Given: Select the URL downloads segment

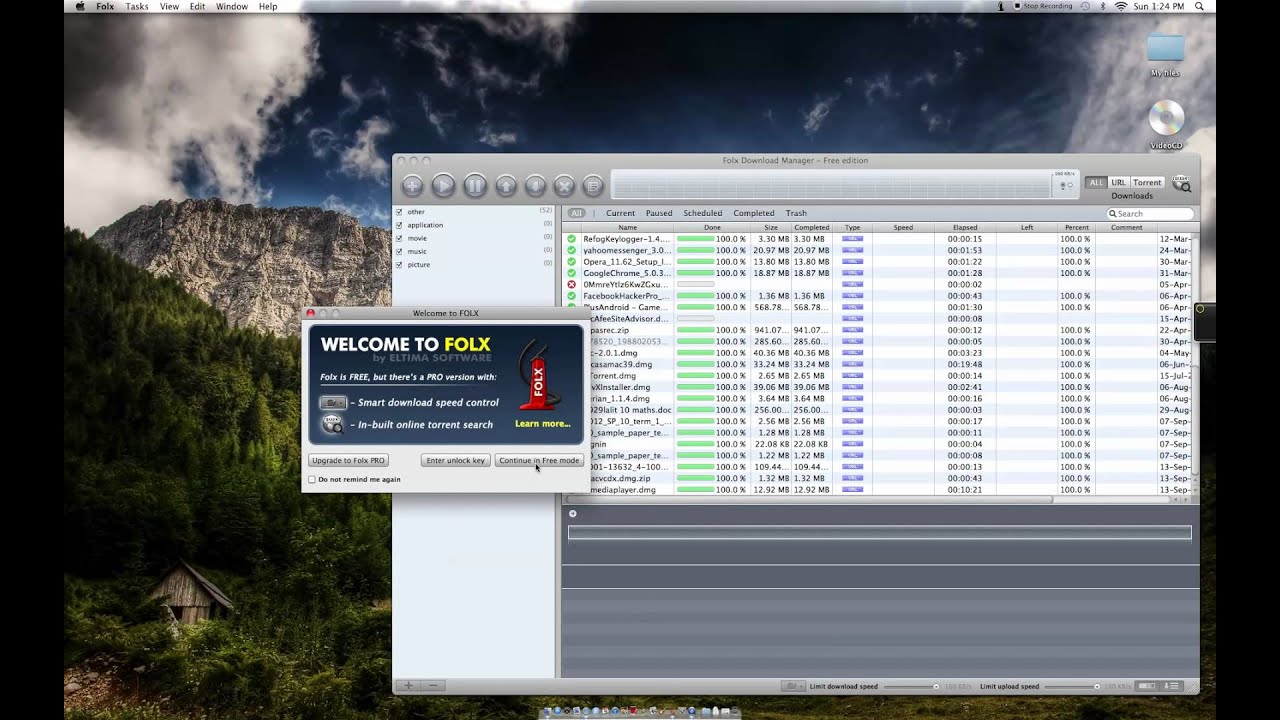Looking at the screenshot, I should [x=1118, y=183].
